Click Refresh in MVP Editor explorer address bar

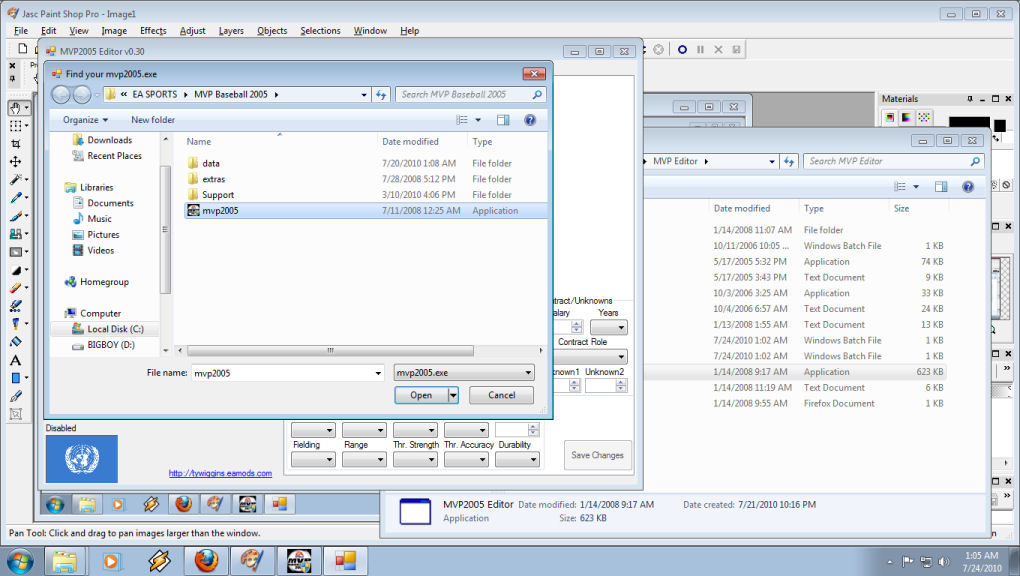789,161
